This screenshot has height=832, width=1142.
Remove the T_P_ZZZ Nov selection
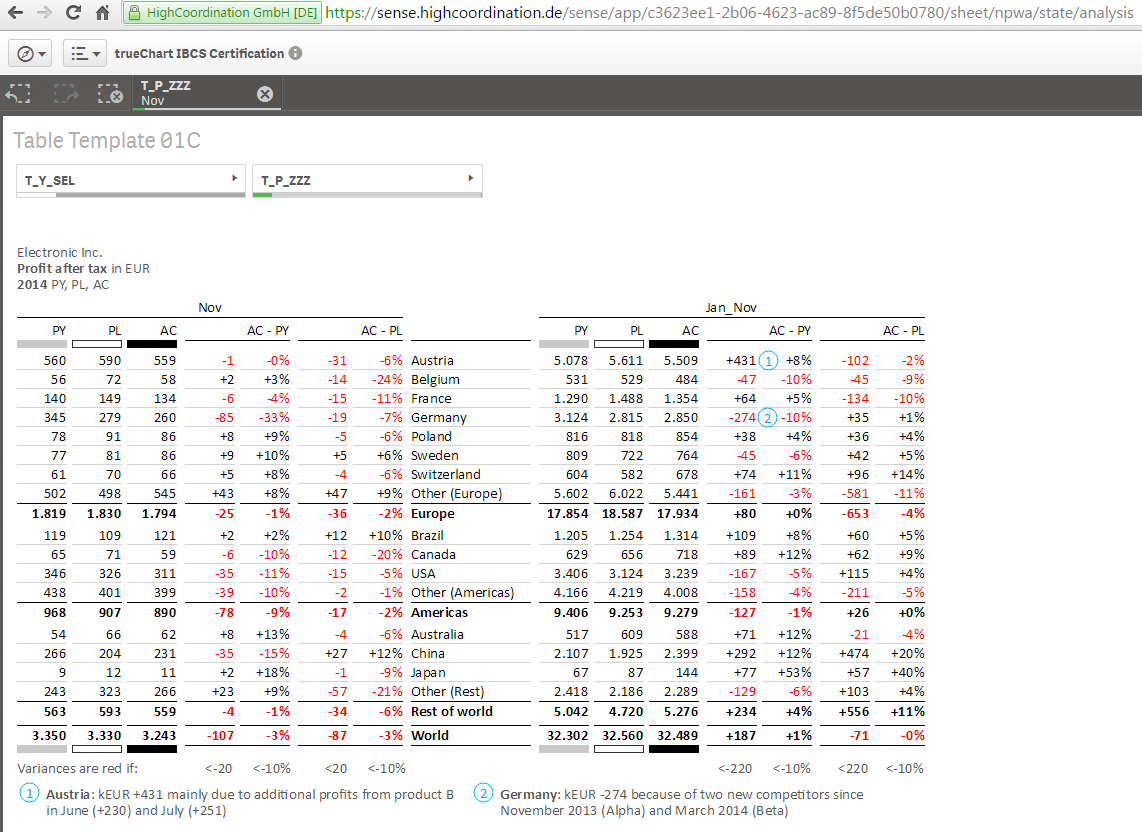pos(265,94)
